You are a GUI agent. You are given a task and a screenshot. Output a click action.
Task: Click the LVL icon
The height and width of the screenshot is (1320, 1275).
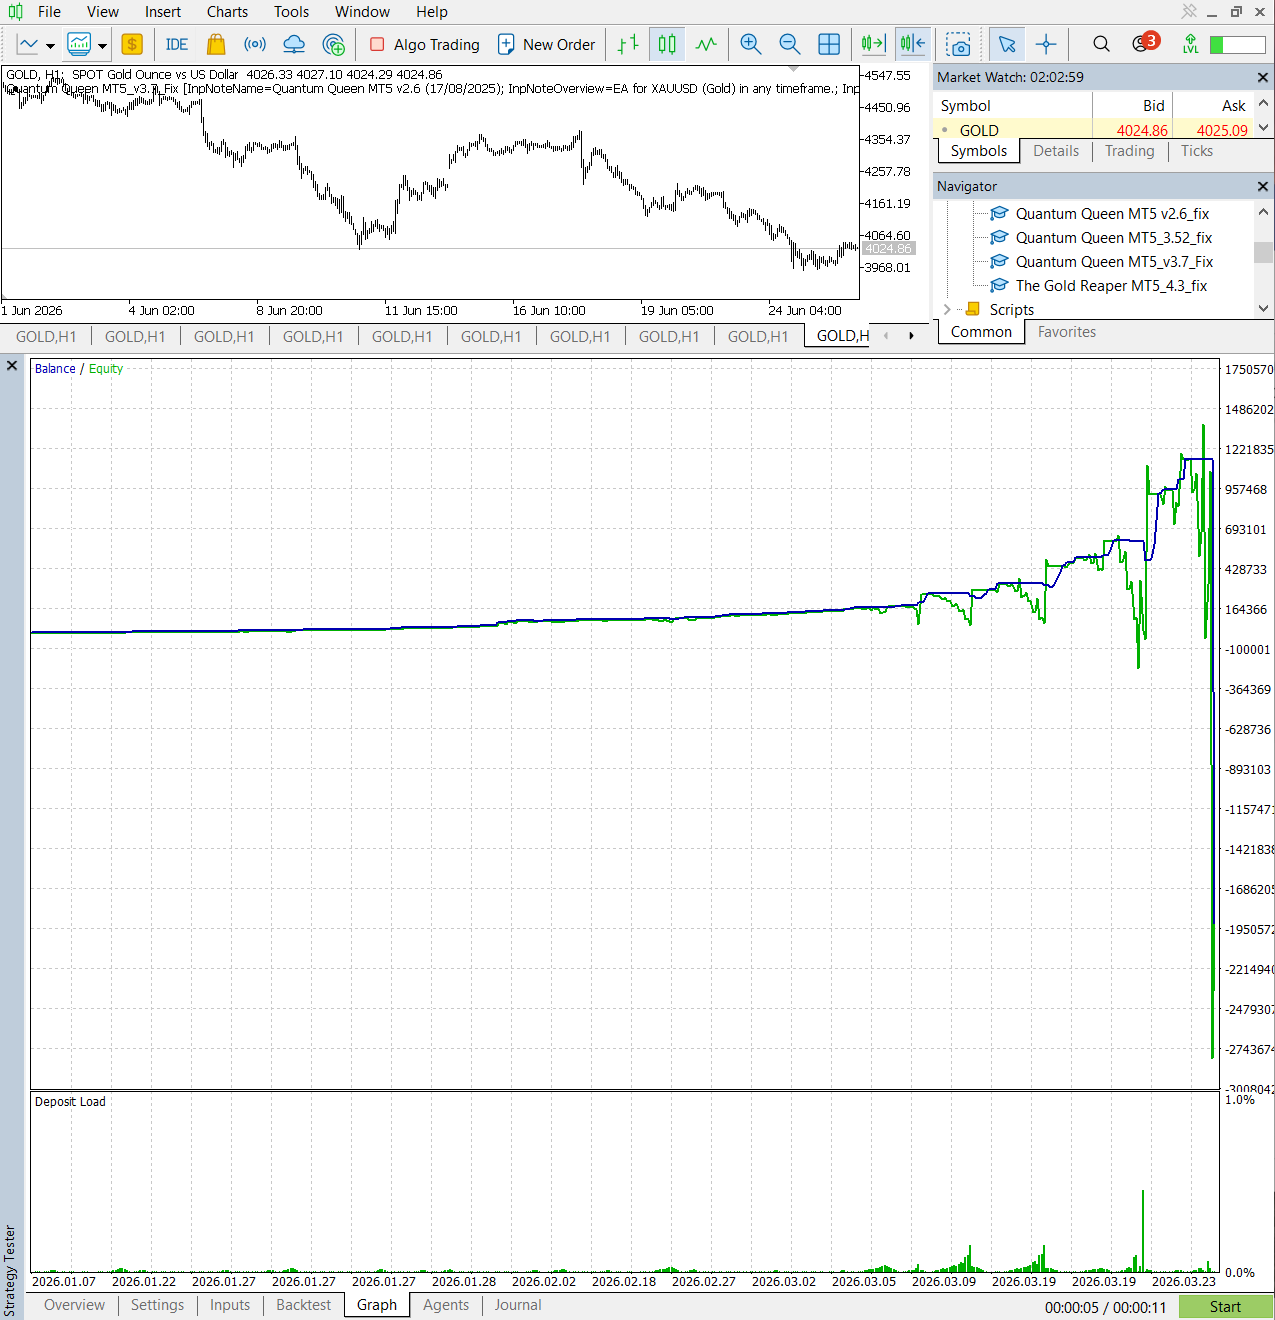click(1190, 44)
